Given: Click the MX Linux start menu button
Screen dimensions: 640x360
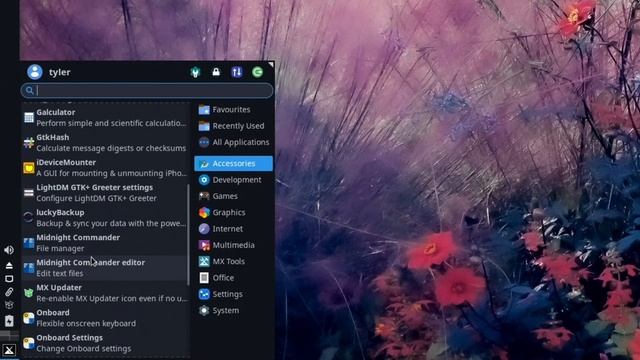Looking at the screenshot, I should [9, 350].
